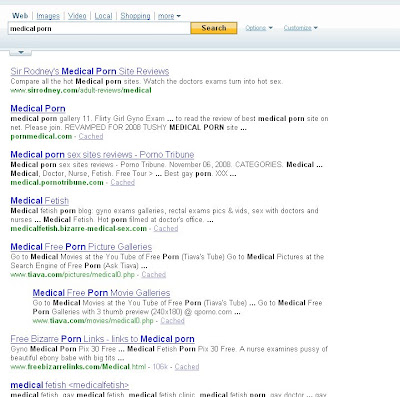View Cached copy of tiava.com pictures result
400x397 pixels.
(x=154, y=275)
